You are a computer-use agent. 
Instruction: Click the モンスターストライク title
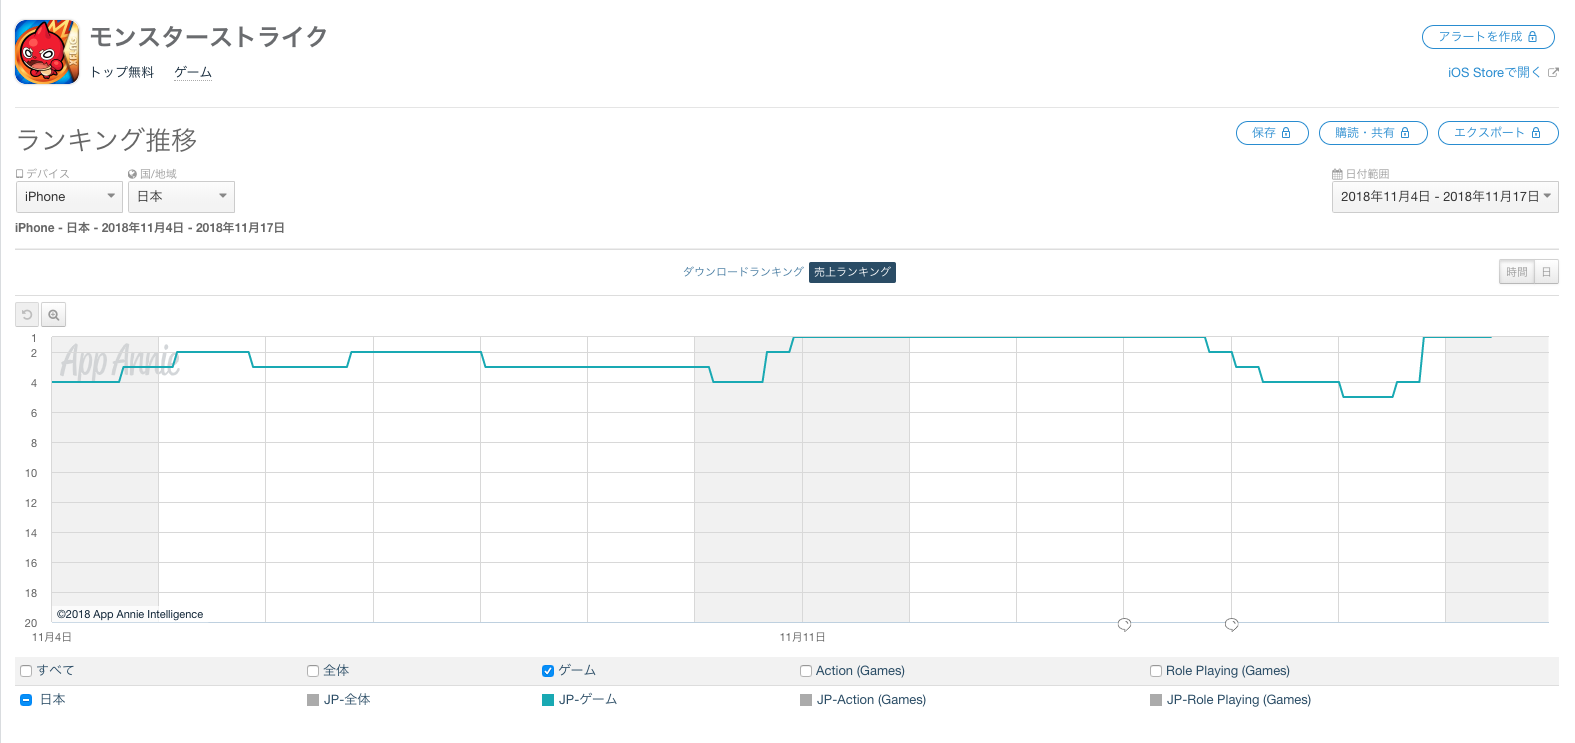pos(209,37)
